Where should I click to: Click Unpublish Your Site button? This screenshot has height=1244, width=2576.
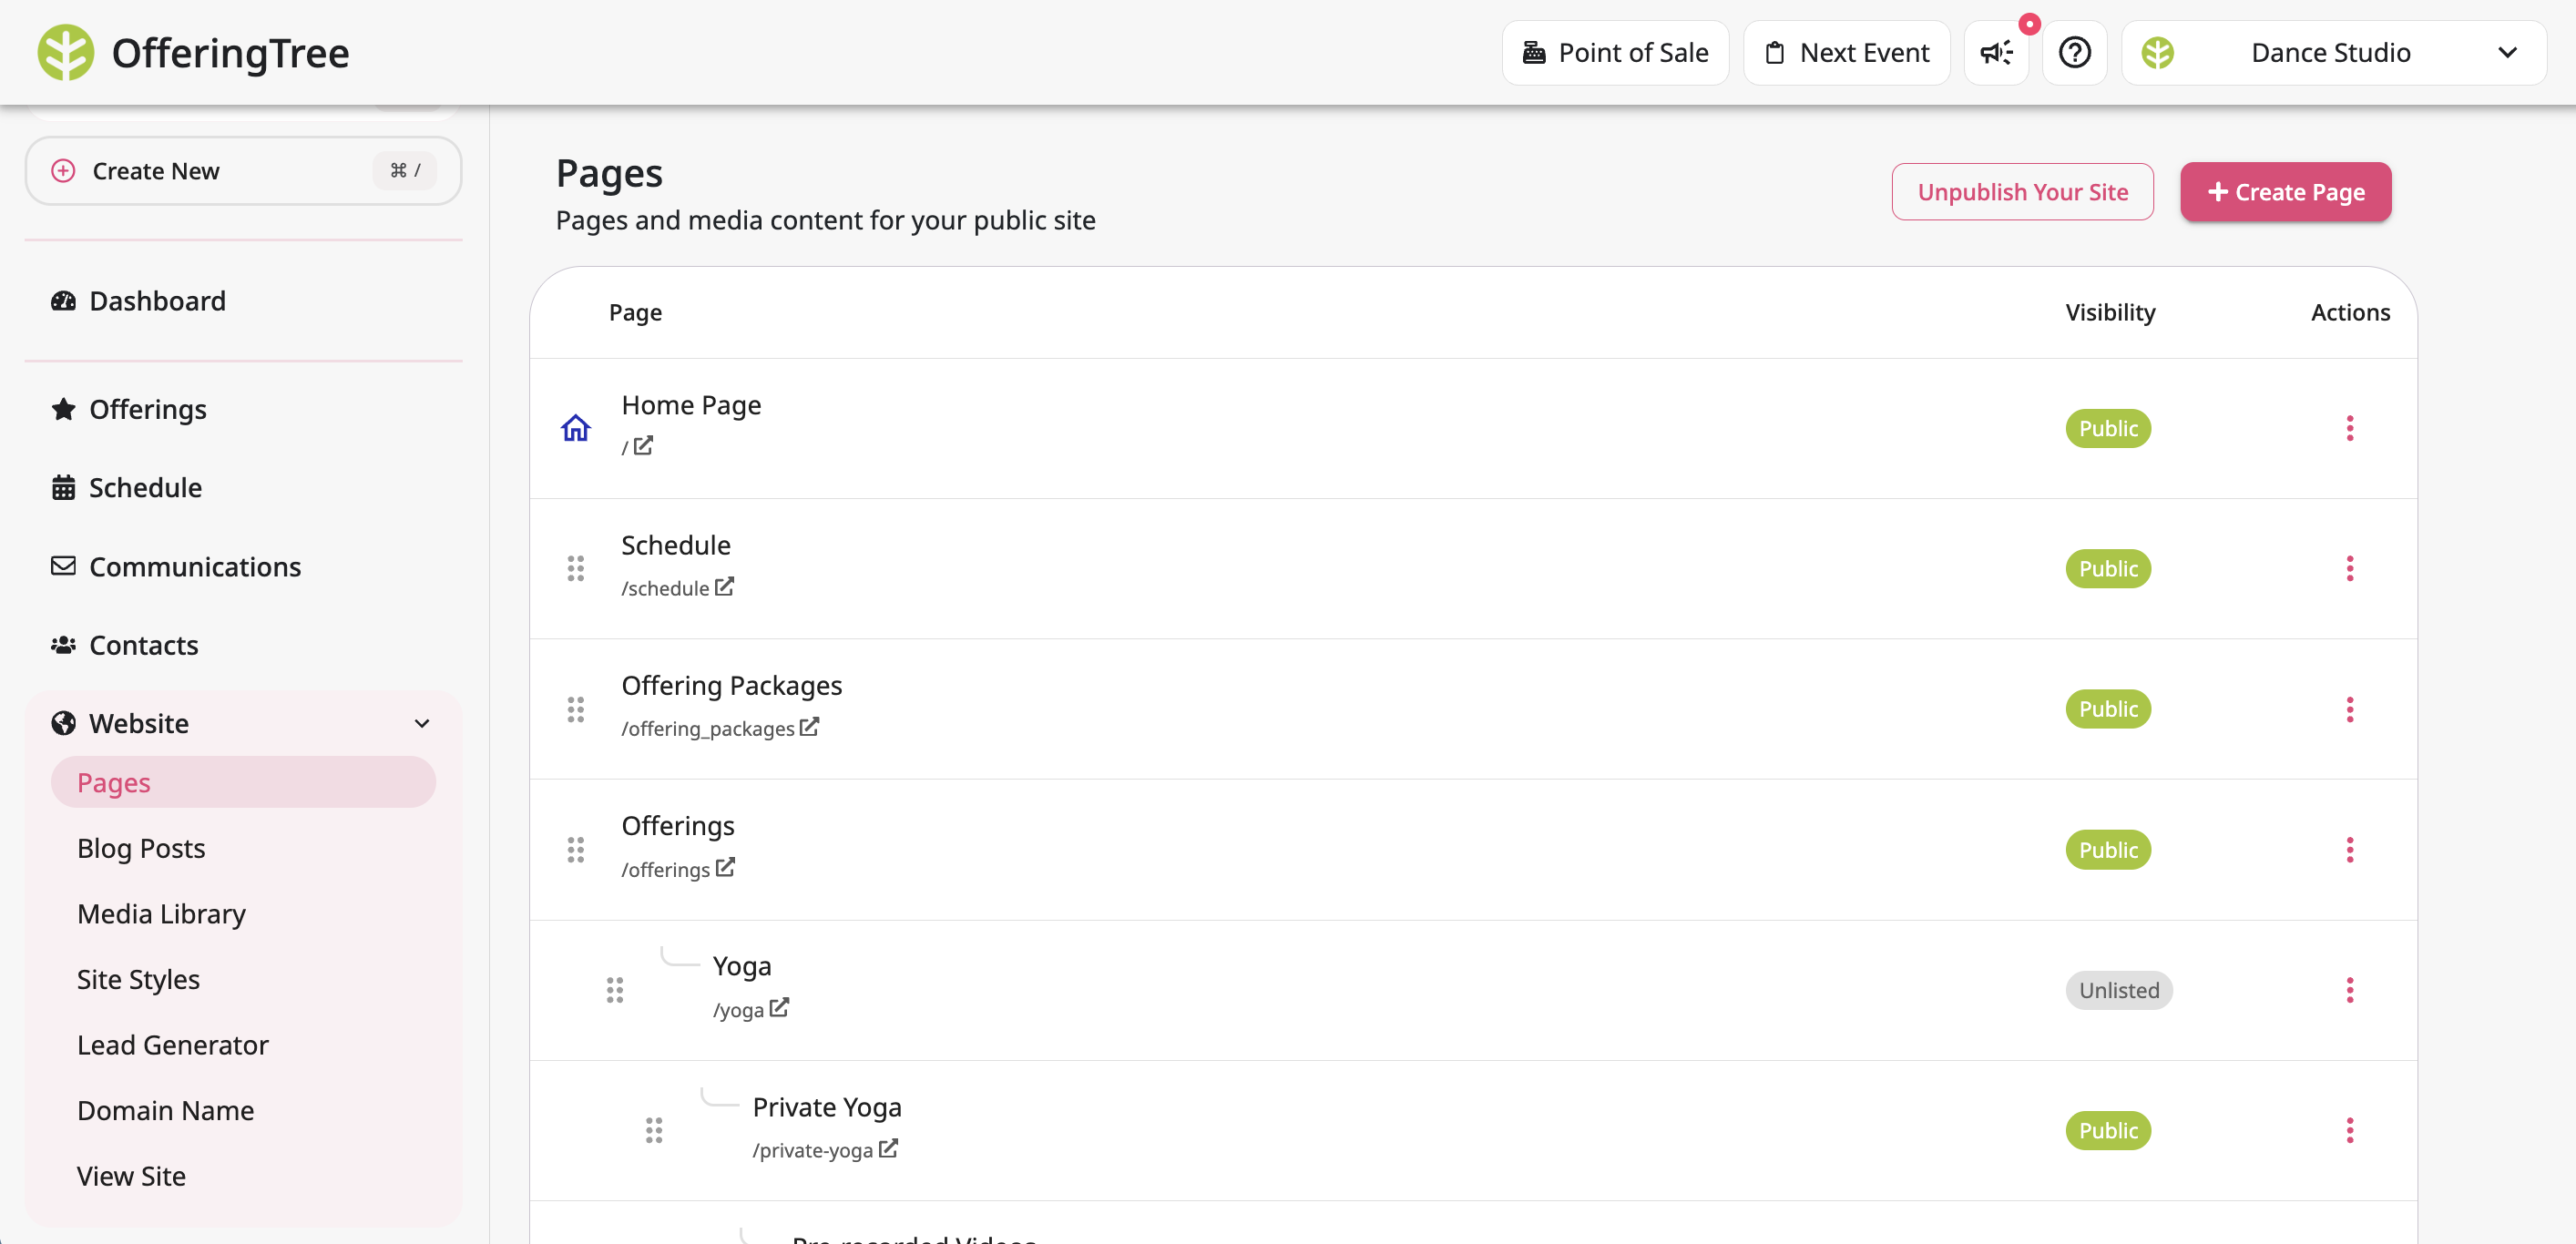[2022, 192]
